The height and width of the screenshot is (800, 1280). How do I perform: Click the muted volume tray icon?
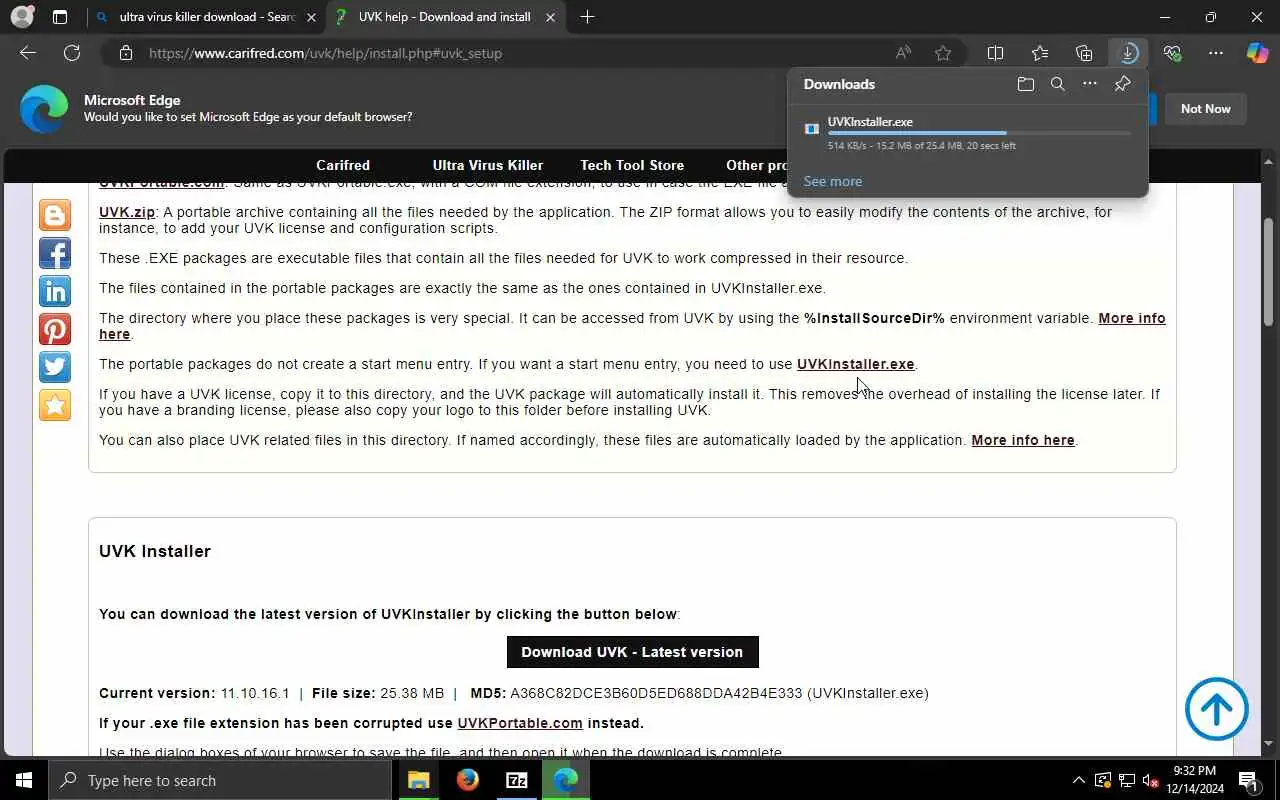point(1150,780)
